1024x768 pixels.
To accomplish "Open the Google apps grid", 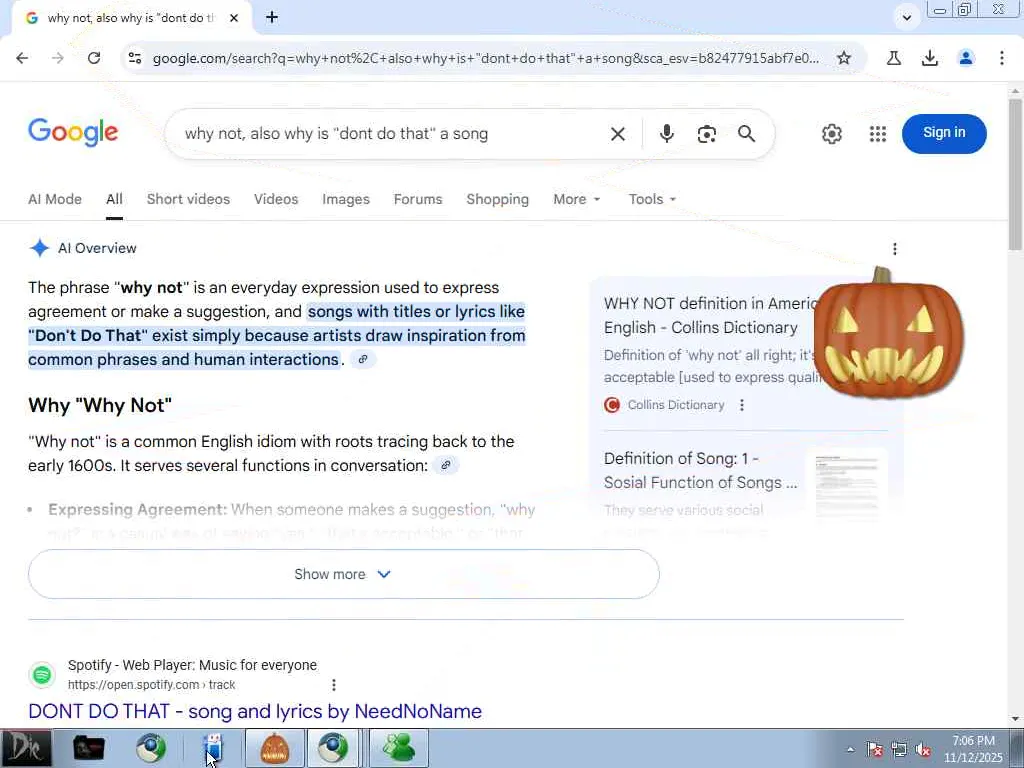I will coord(878,134).
